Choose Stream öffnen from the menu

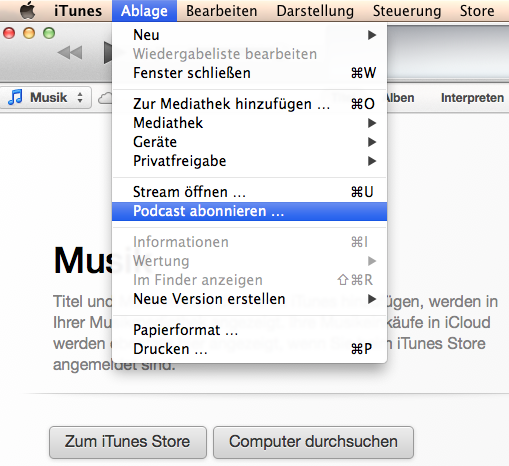[x=249, y=192]
